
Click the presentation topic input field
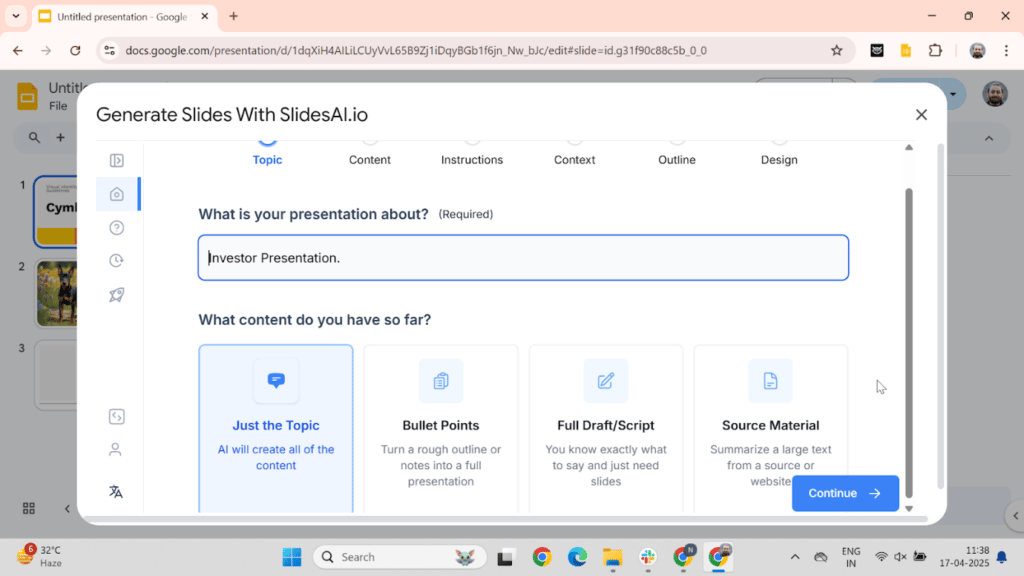coord(523,257)
